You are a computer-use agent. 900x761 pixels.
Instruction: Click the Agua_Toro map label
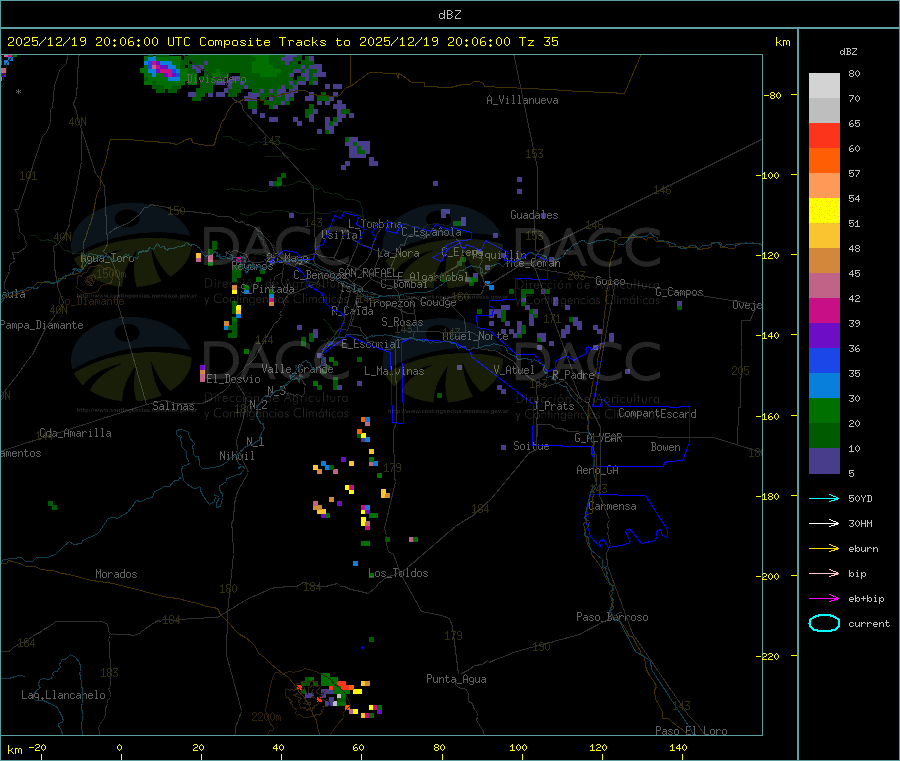(x=107, y=258)
